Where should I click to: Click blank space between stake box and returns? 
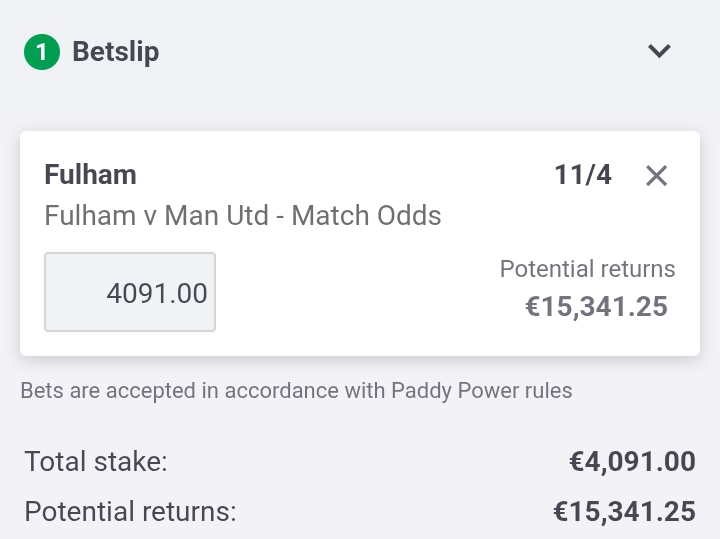tap(356, 292)
